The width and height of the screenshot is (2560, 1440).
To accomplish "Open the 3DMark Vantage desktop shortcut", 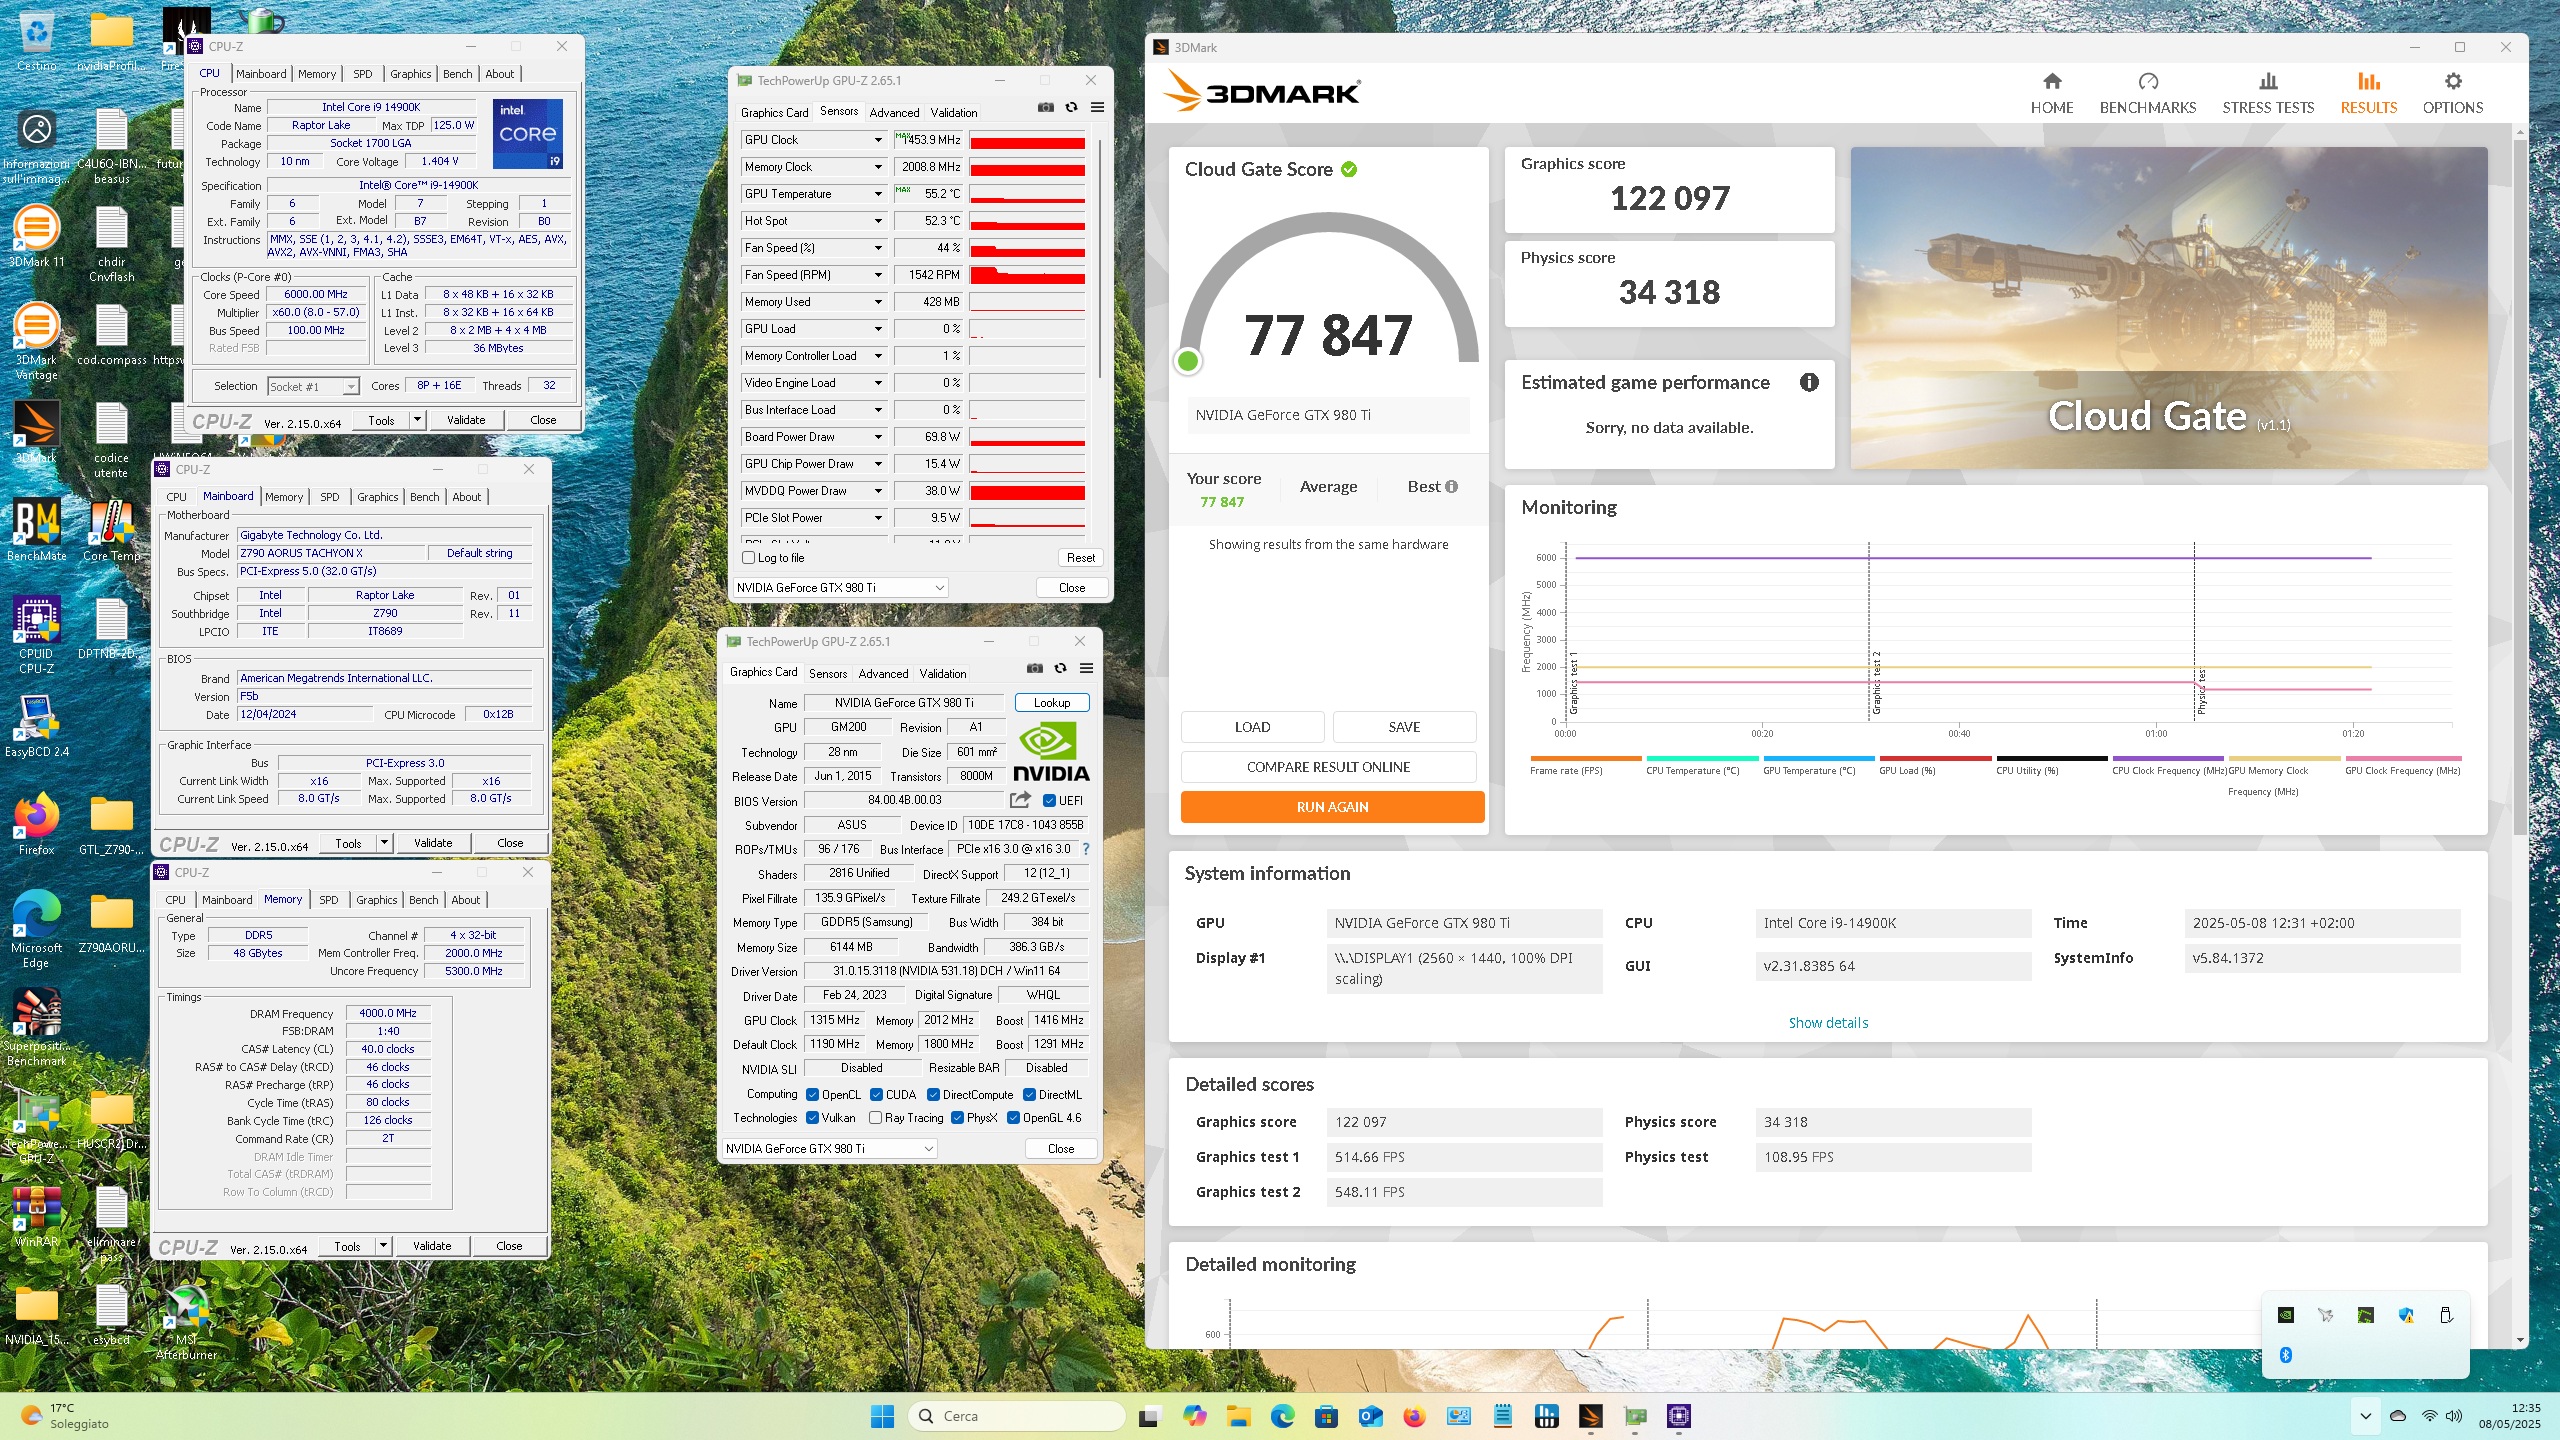I will point(37,342).
